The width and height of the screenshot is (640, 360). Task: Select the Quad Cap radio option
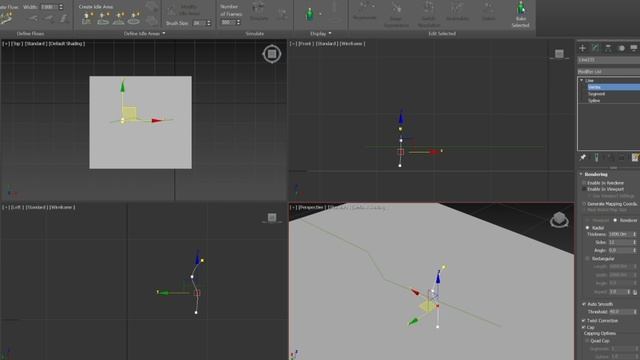coord(587,340)
